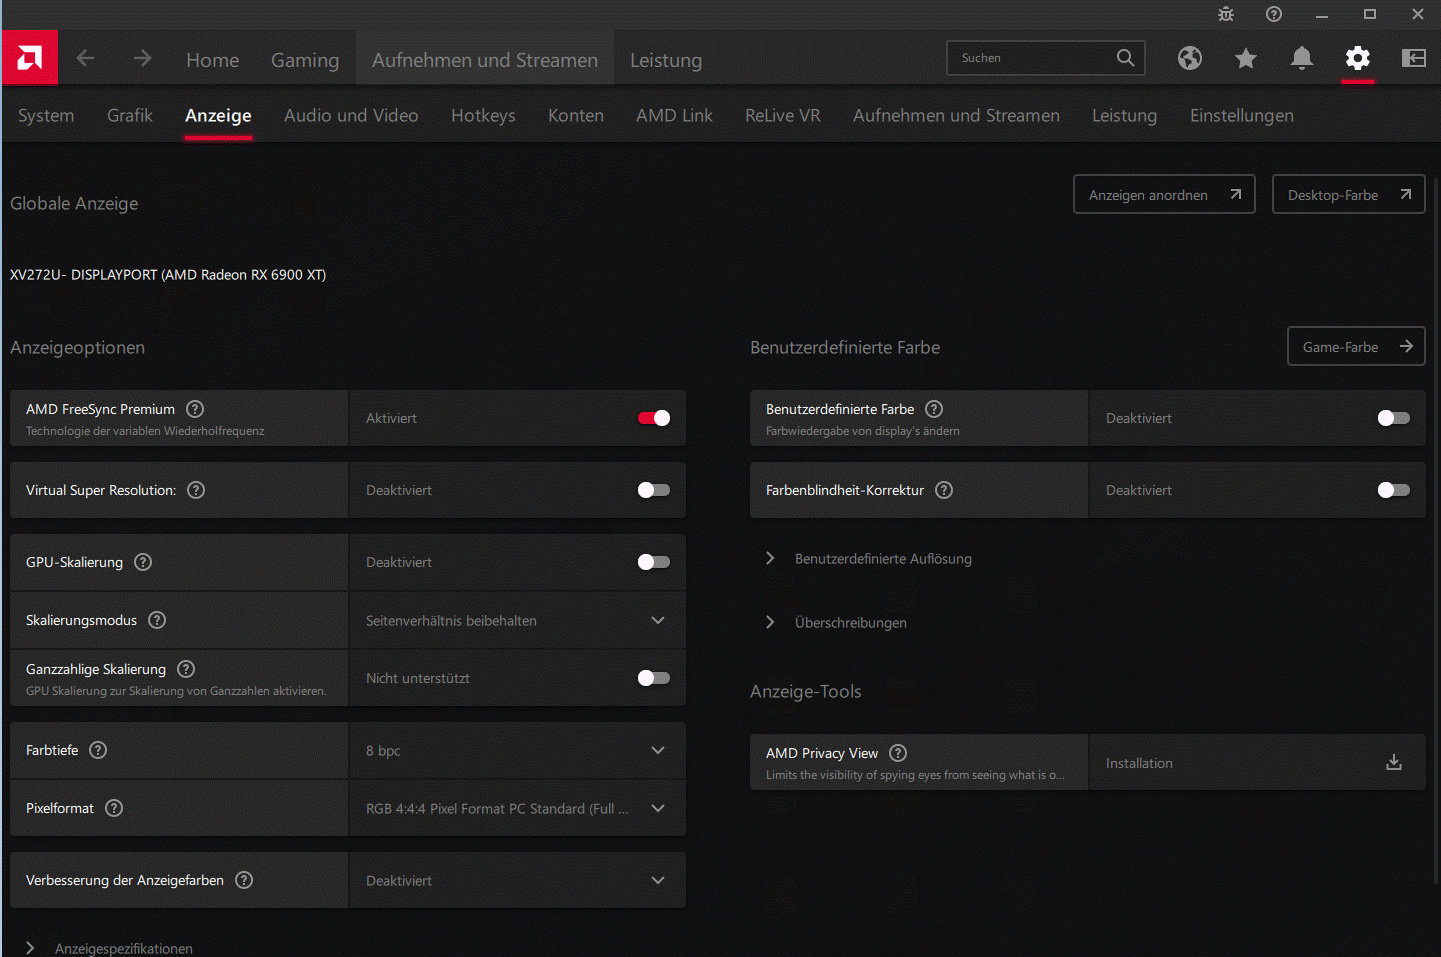1441x957 pixels.
Task: Toggle Farbenblindheit-Korrektur on
Action: pyautogui.click(x=1394, y=490)
